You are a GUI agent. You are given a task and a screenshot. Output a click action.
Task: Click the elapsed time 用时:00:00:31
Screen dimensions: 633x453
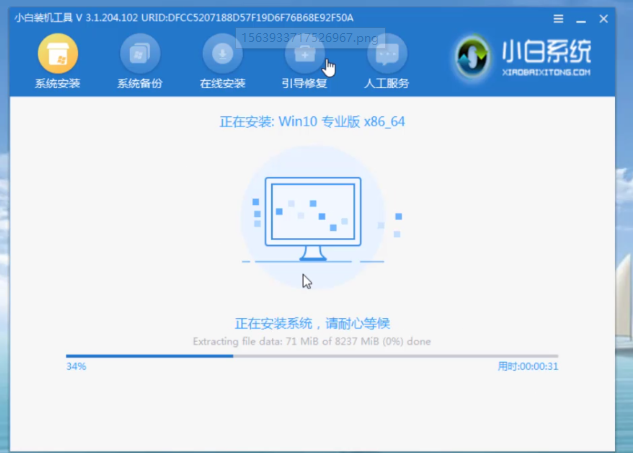(x=528, y=366)
